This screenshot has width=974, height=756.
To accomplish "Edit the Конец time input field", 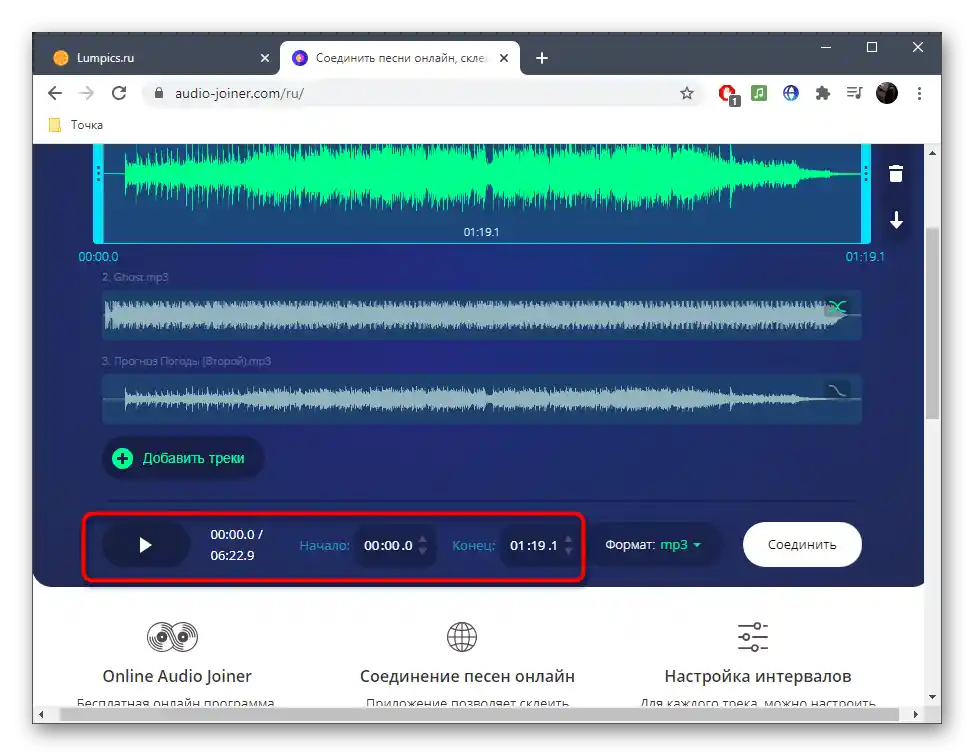I will coord(534,545).
